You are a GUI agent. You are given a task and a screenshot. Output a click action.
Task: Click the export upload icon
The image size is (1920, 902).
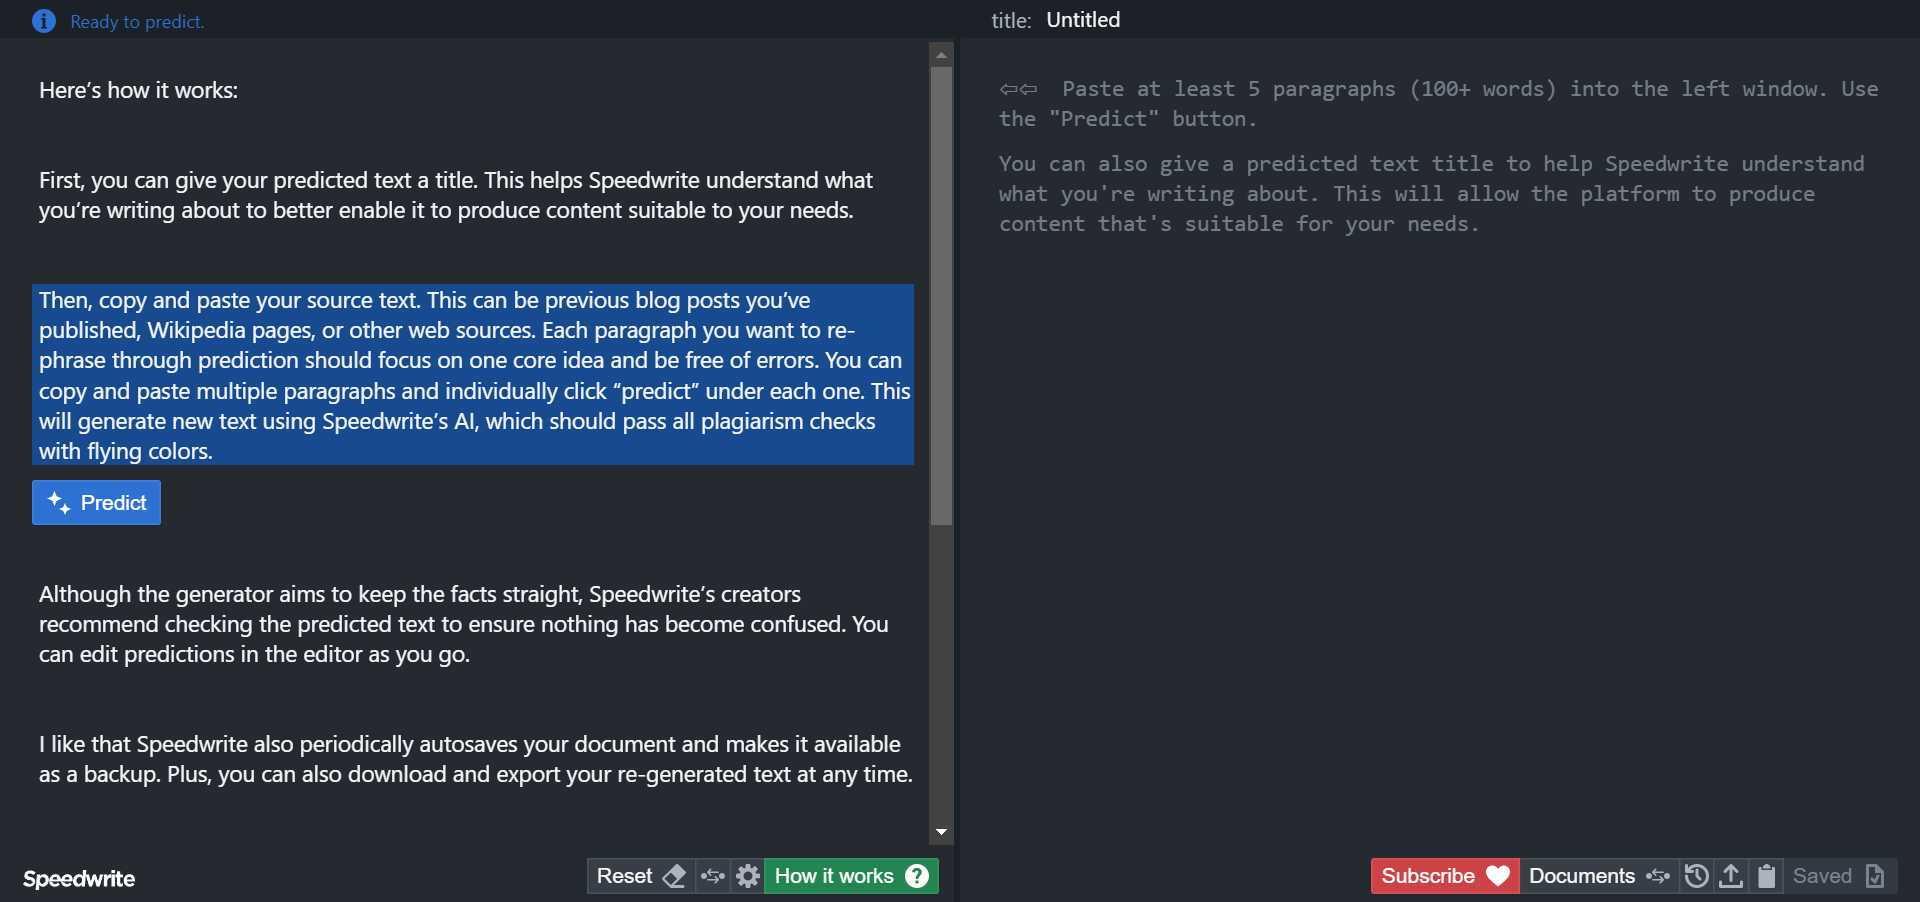pyautogui.click(x=1731, y=877)
